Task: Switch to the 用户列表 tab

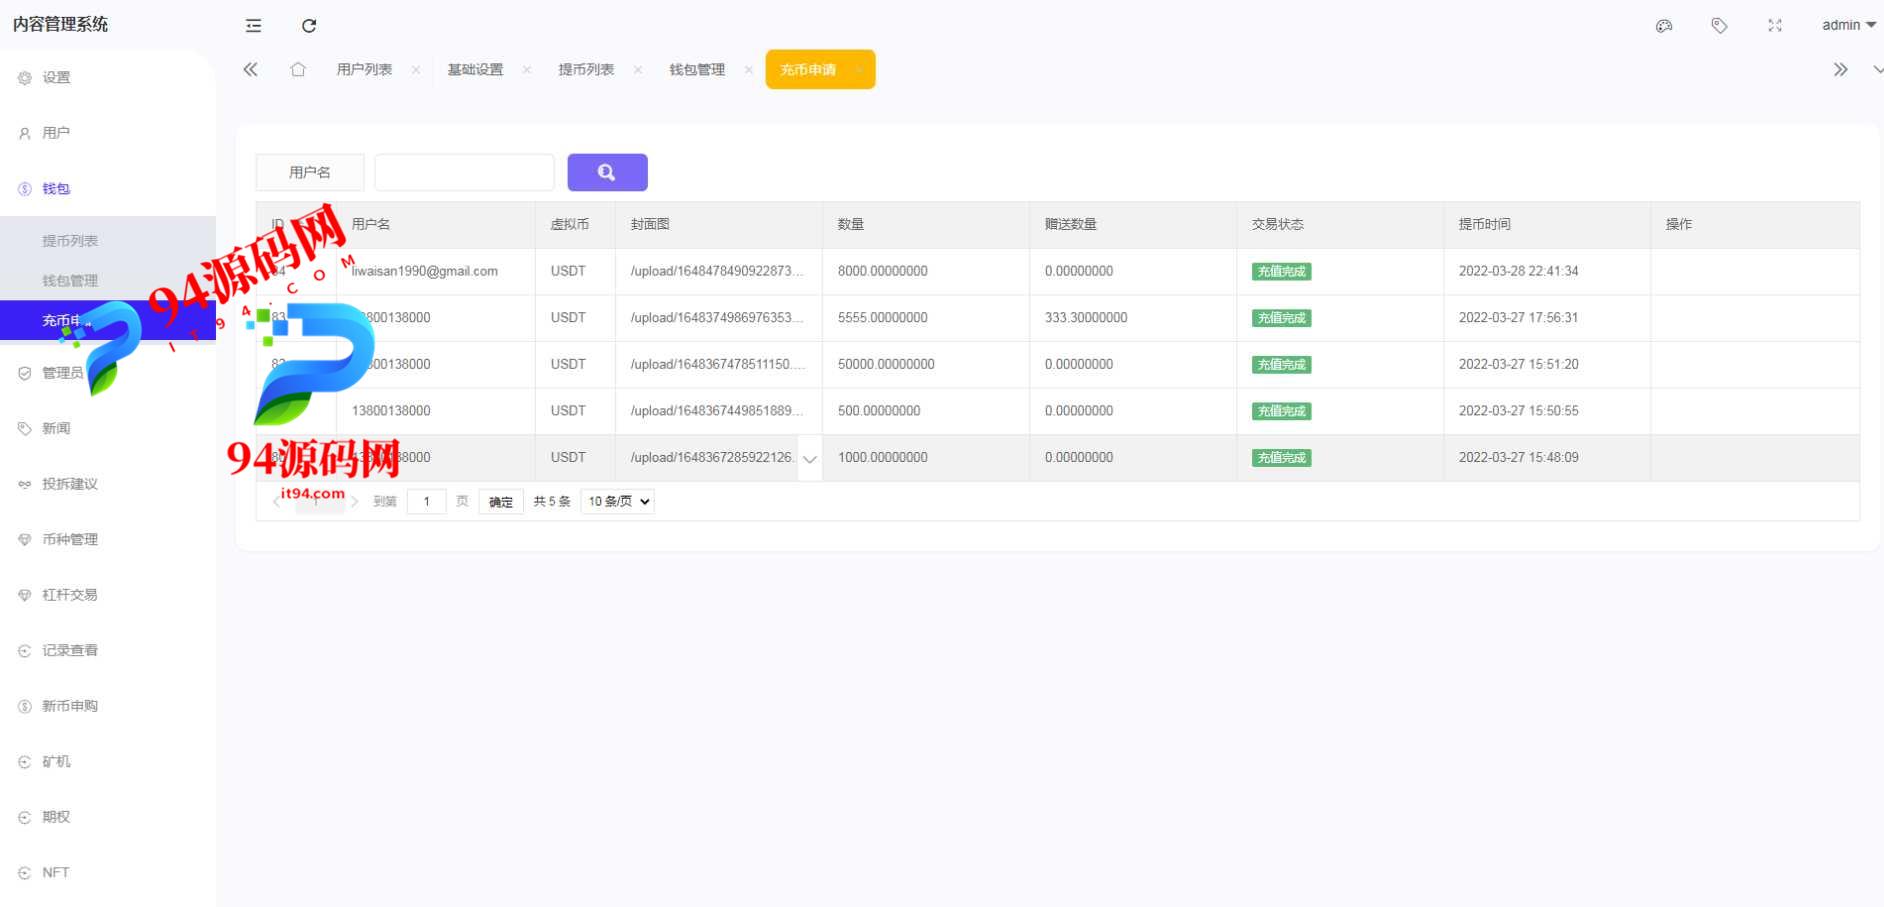Action: point(364,69)
